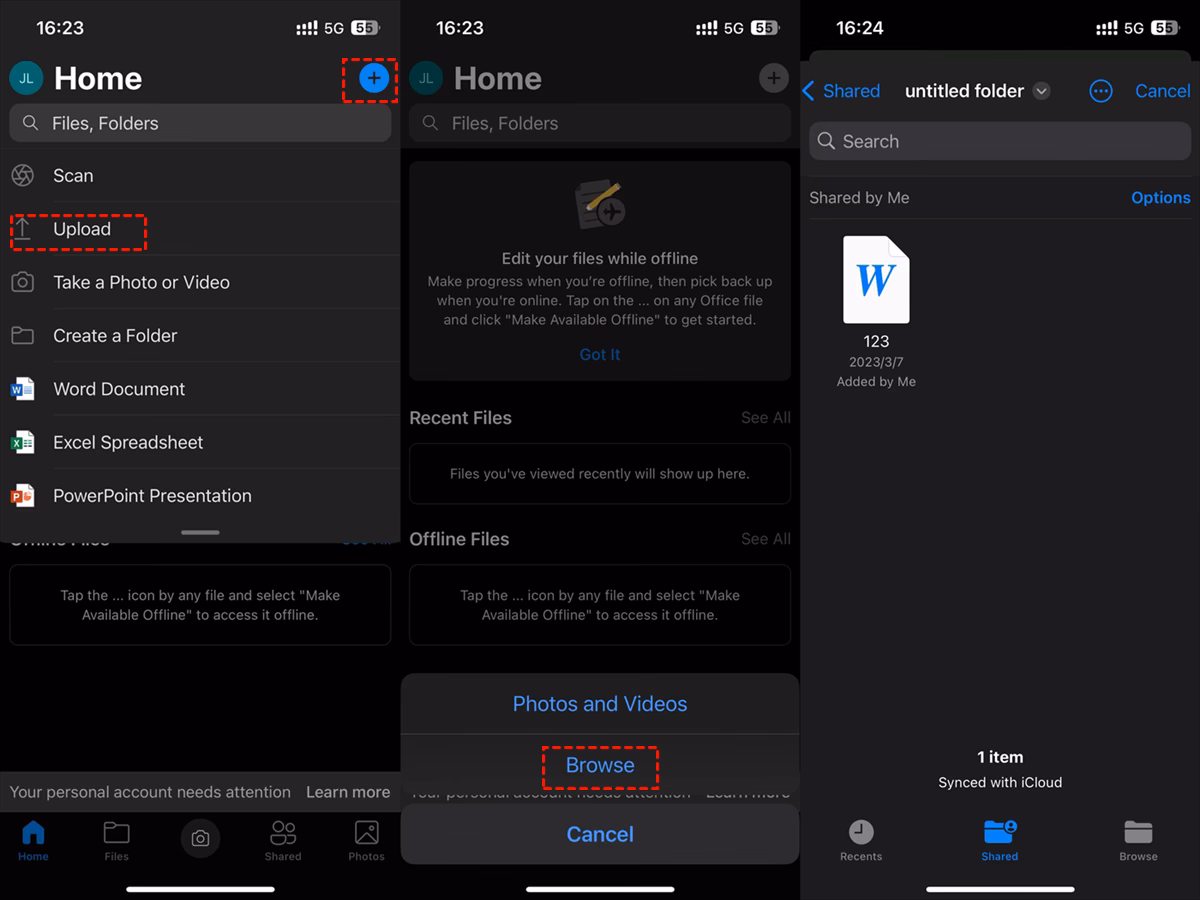The image size is (1200, 900).
Task: Create a new PowerPoint Presentation
Action: [x=152, y=495]
